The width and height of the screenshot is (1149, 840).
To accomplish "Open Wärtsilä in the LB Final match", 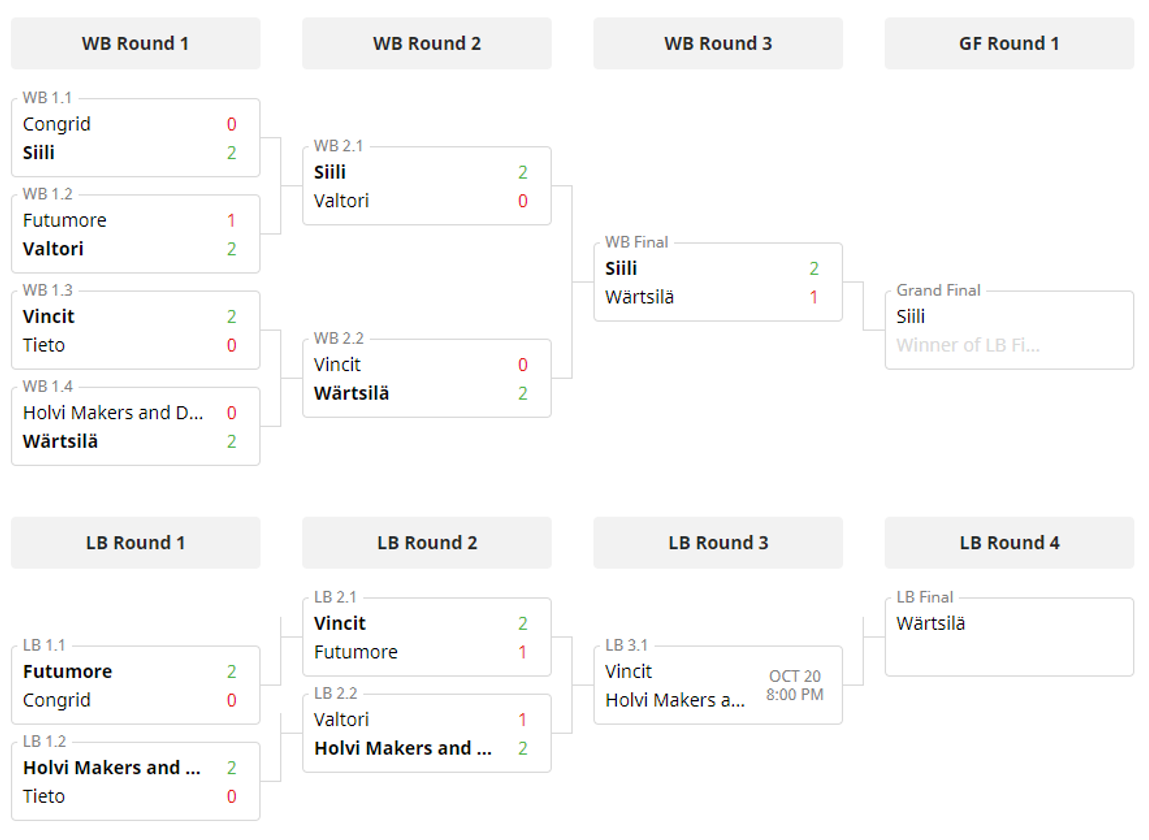I will click(x=931, y=623).
